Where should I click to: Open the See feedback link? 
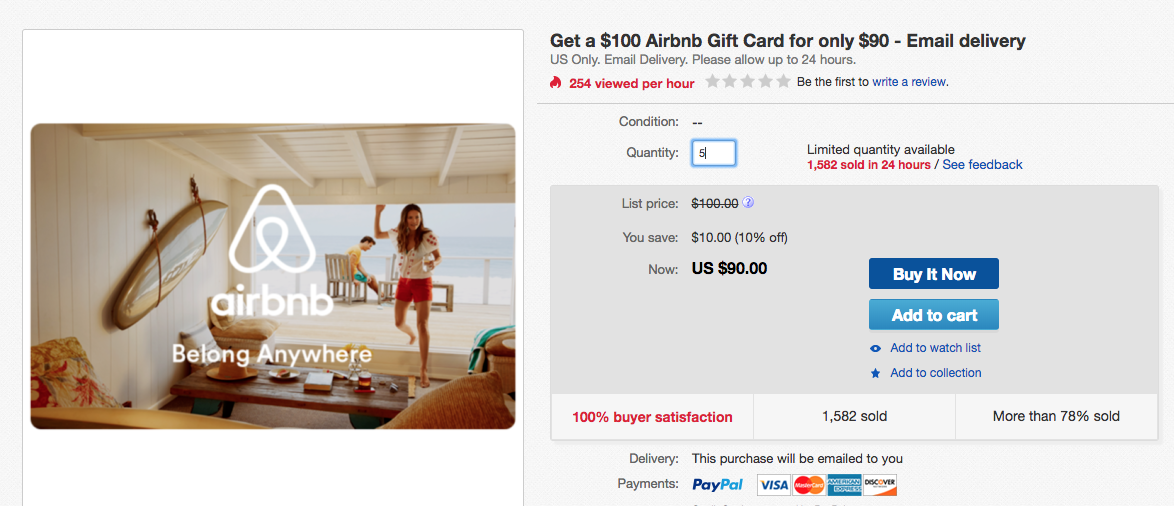coord(982,165)
